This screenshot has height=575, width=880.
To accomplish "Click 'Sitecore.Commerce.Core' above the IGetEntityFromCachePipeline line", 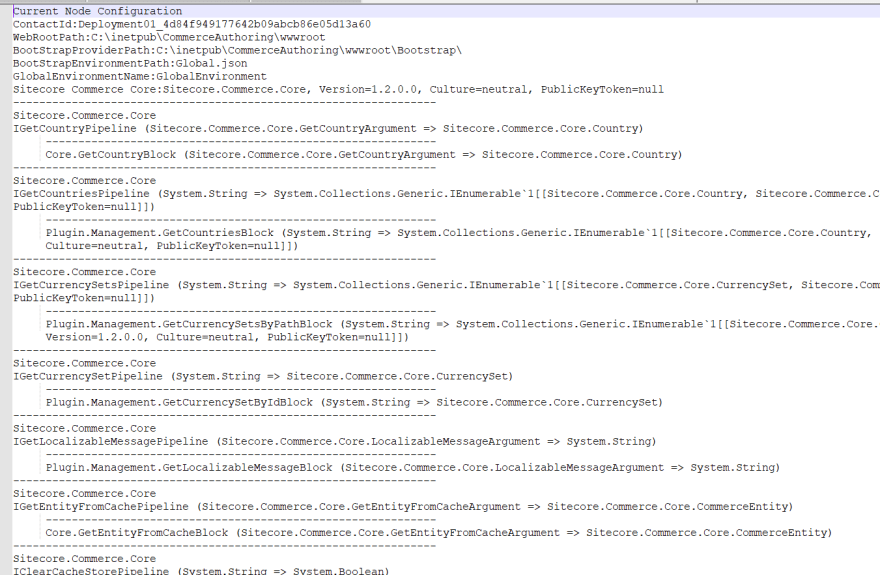I will tap(84, 494).
